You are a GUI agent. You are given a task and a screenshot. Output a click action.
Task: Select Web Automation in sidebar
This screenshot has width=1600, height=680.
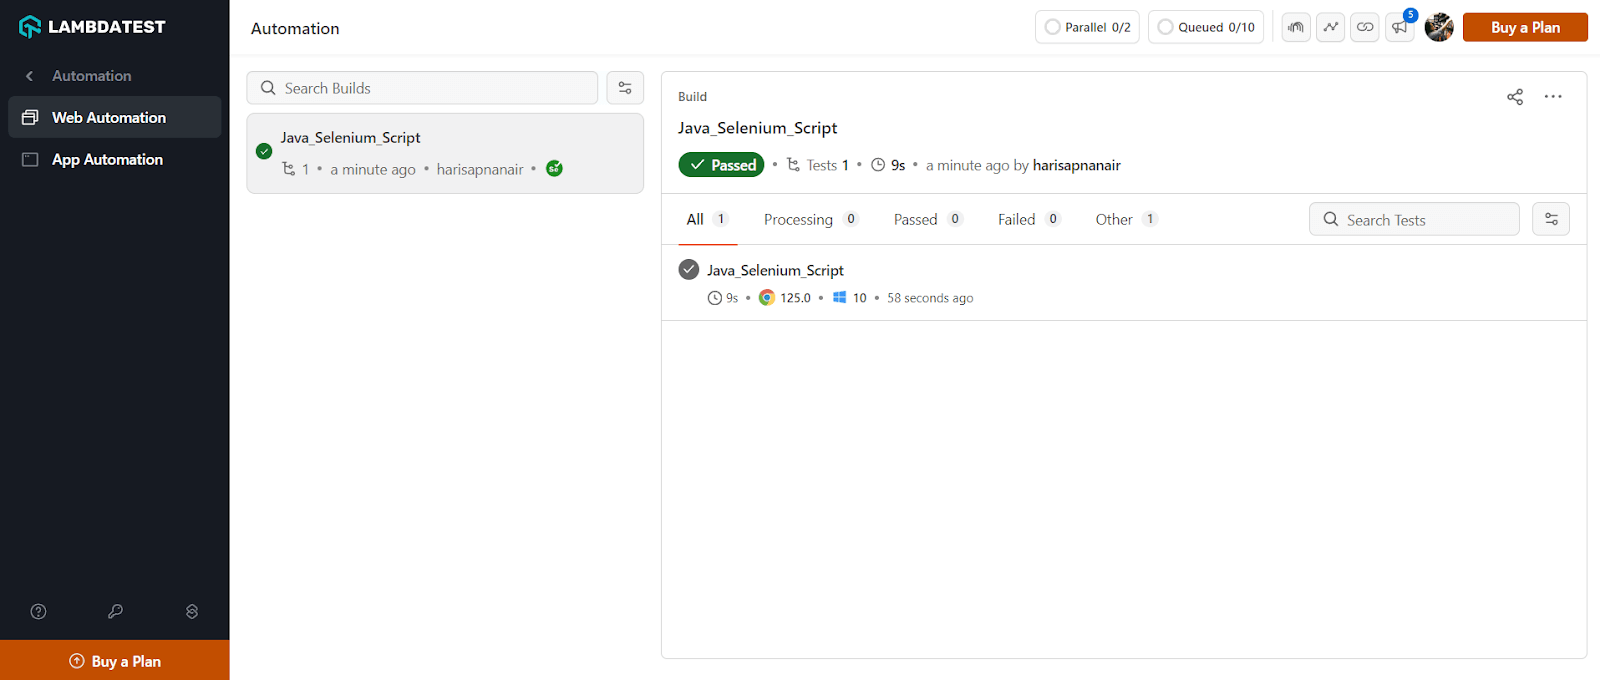(108, 118)
